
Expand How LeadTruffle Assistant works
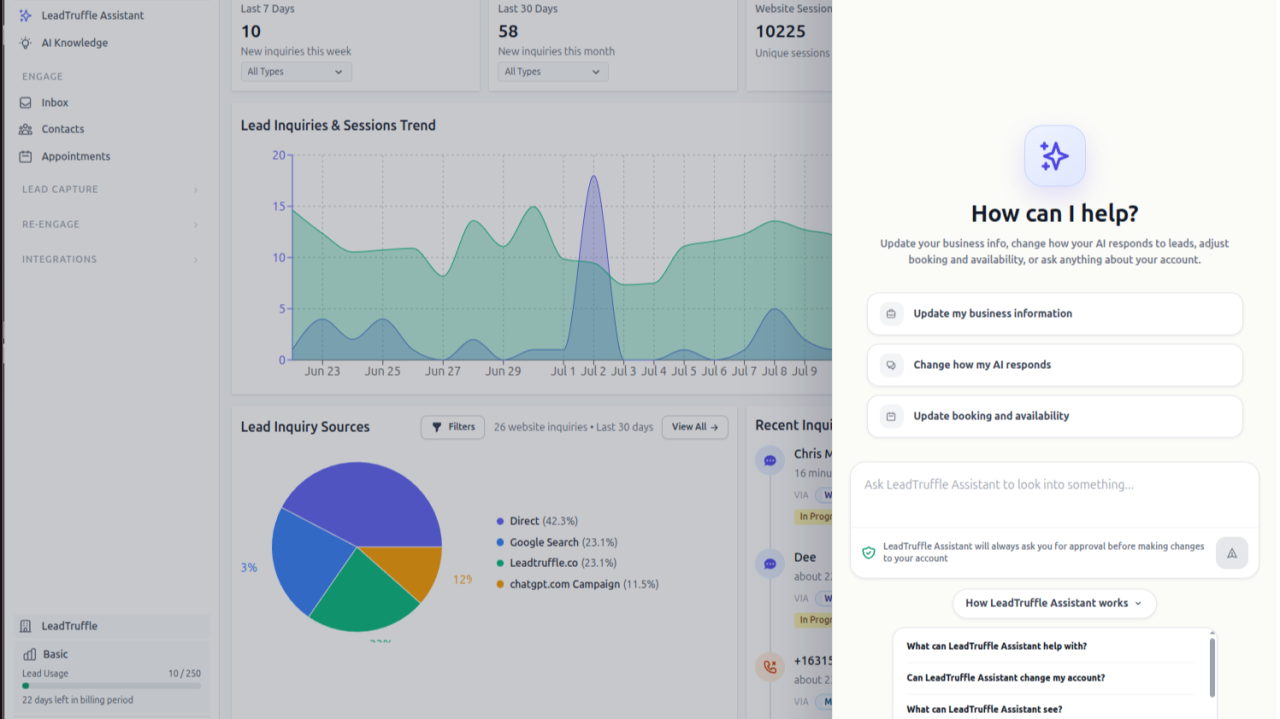coord(1054,603)
